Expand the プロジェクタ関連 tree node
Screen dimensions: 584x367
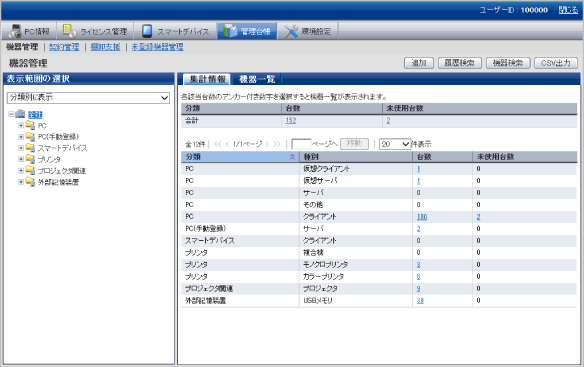click(21, 171)
